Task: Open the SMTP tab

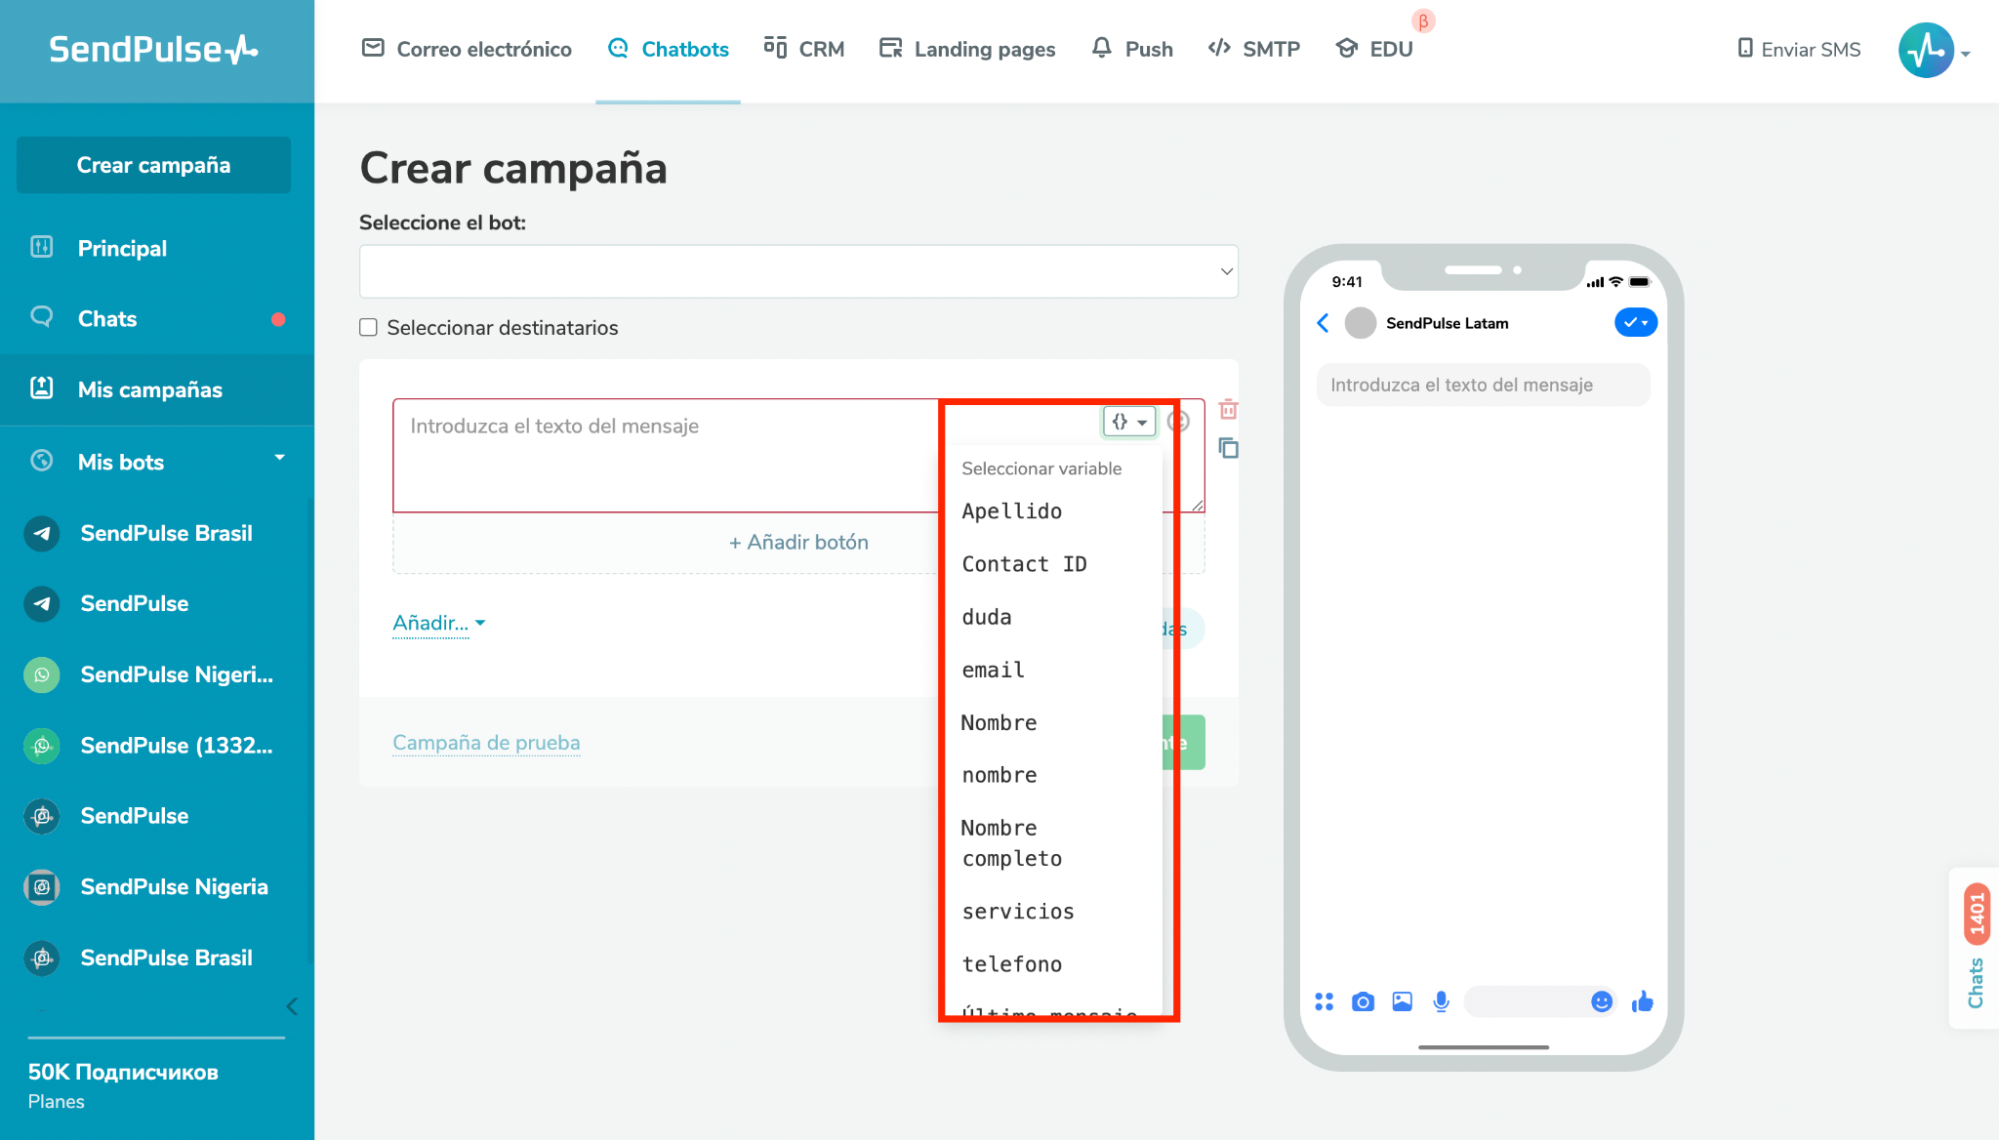Action: pyautogui.click(x=1254, y=49)
